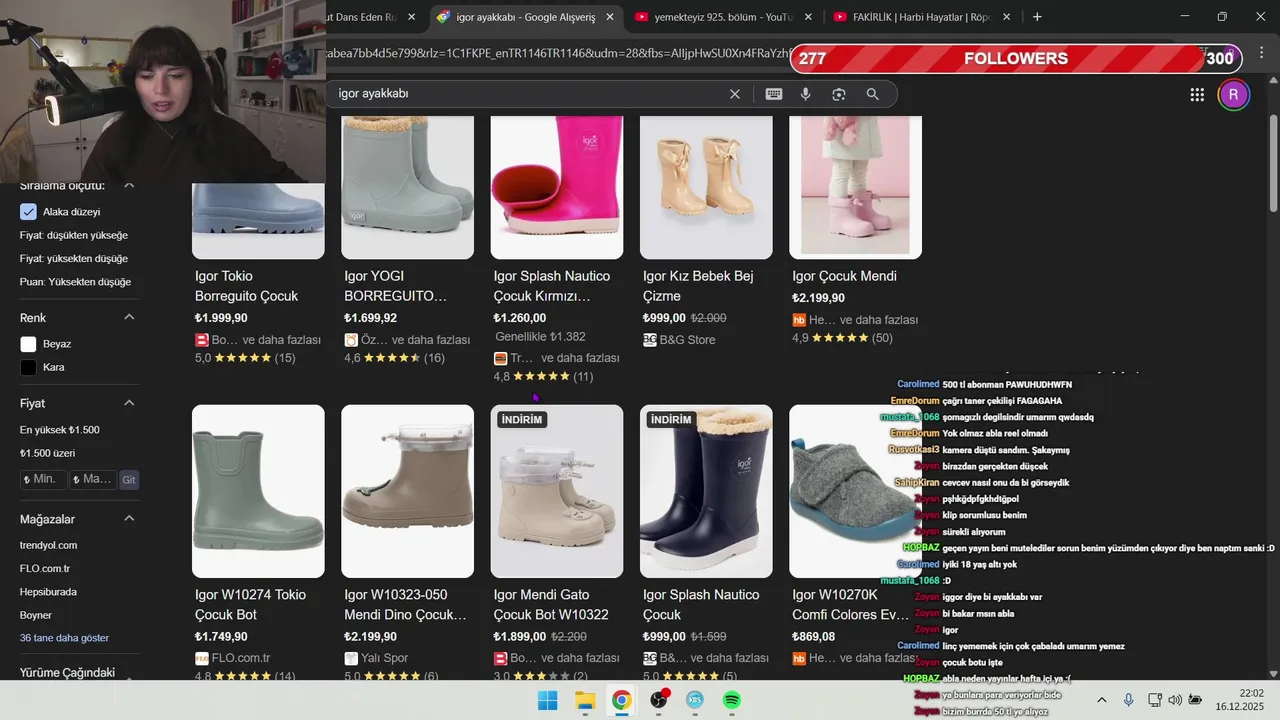Collapse the Sıralama ölçütü section chevron
This screenshot has height=720, width=1280.
(x=129, y=186)
